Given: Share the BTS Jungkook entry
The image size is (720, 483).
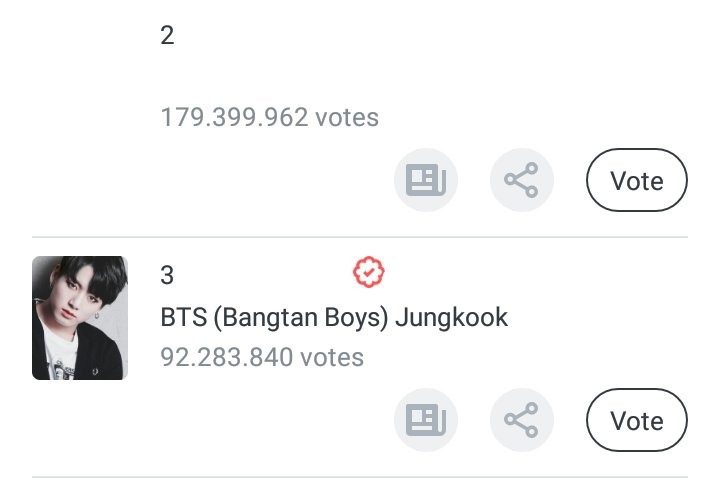Looking at the screenshot, I should [521, 421].
